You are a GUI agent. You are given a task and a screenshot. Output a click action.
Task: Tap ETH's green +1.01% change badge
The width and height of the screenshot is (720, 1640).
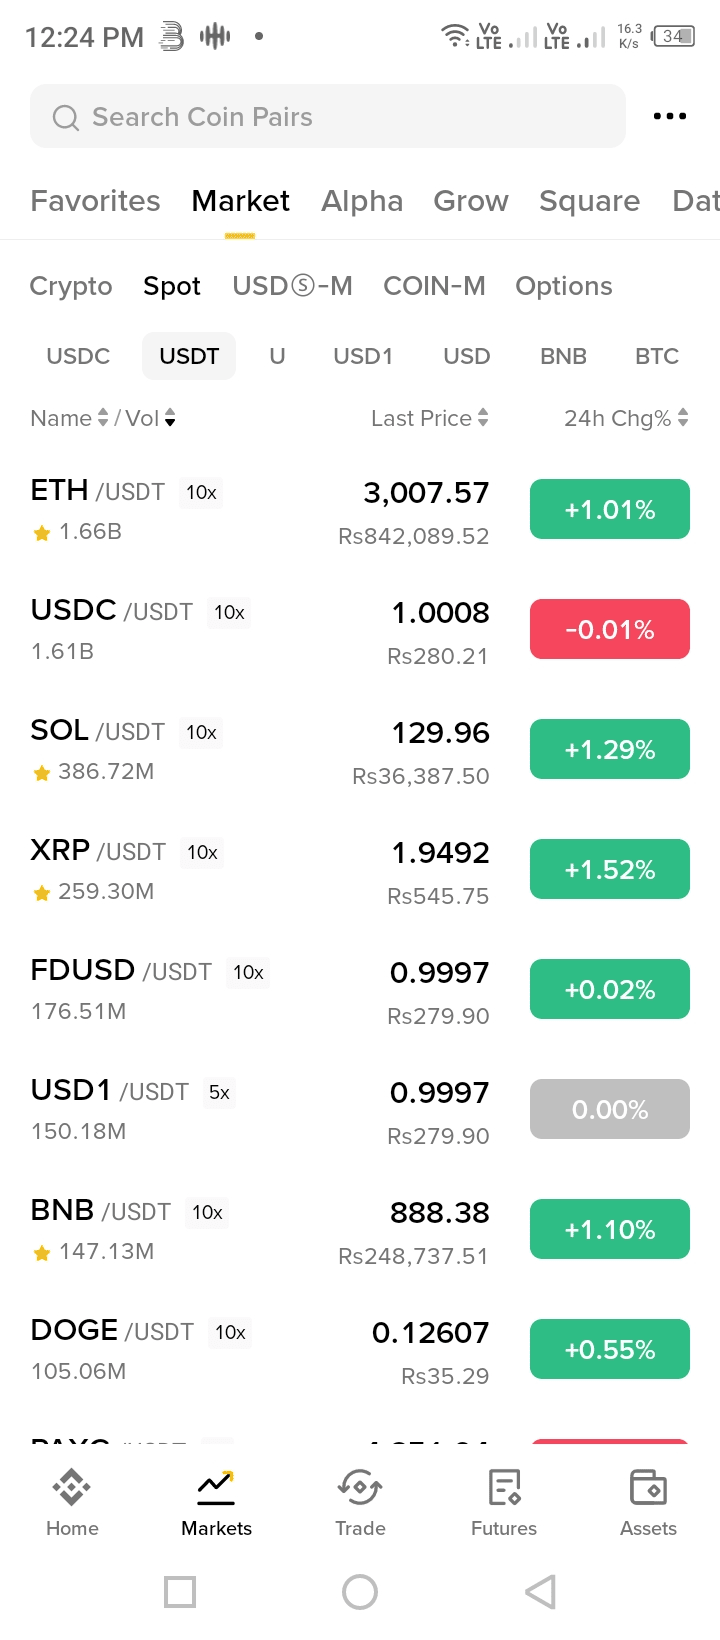pyautogui.click(x=610, y=509)
